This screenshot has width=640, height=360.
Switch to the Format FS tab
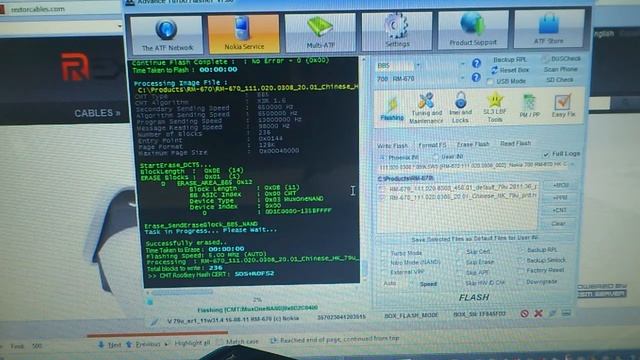432,145
